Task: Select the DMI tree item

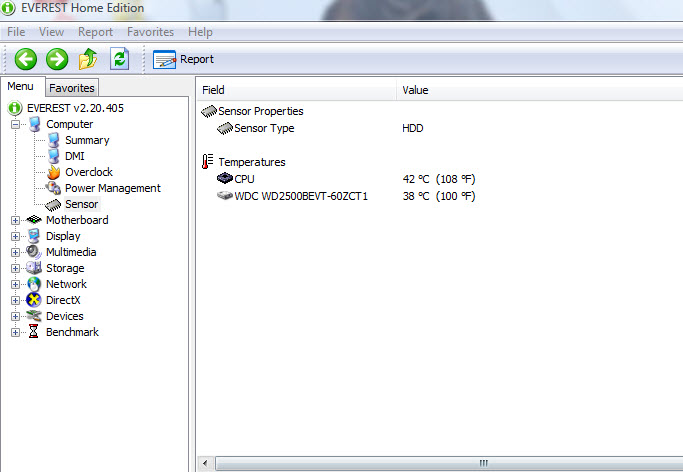Action: [74, 156]
